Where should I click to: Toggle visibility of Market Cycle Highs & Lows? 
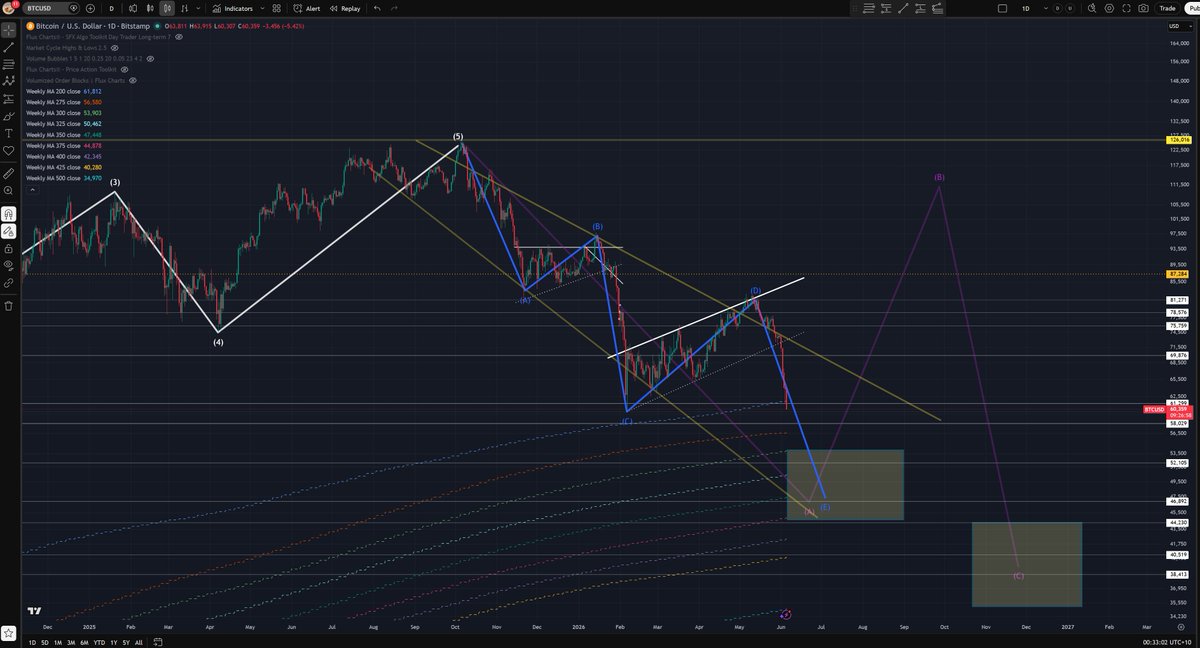115,48
